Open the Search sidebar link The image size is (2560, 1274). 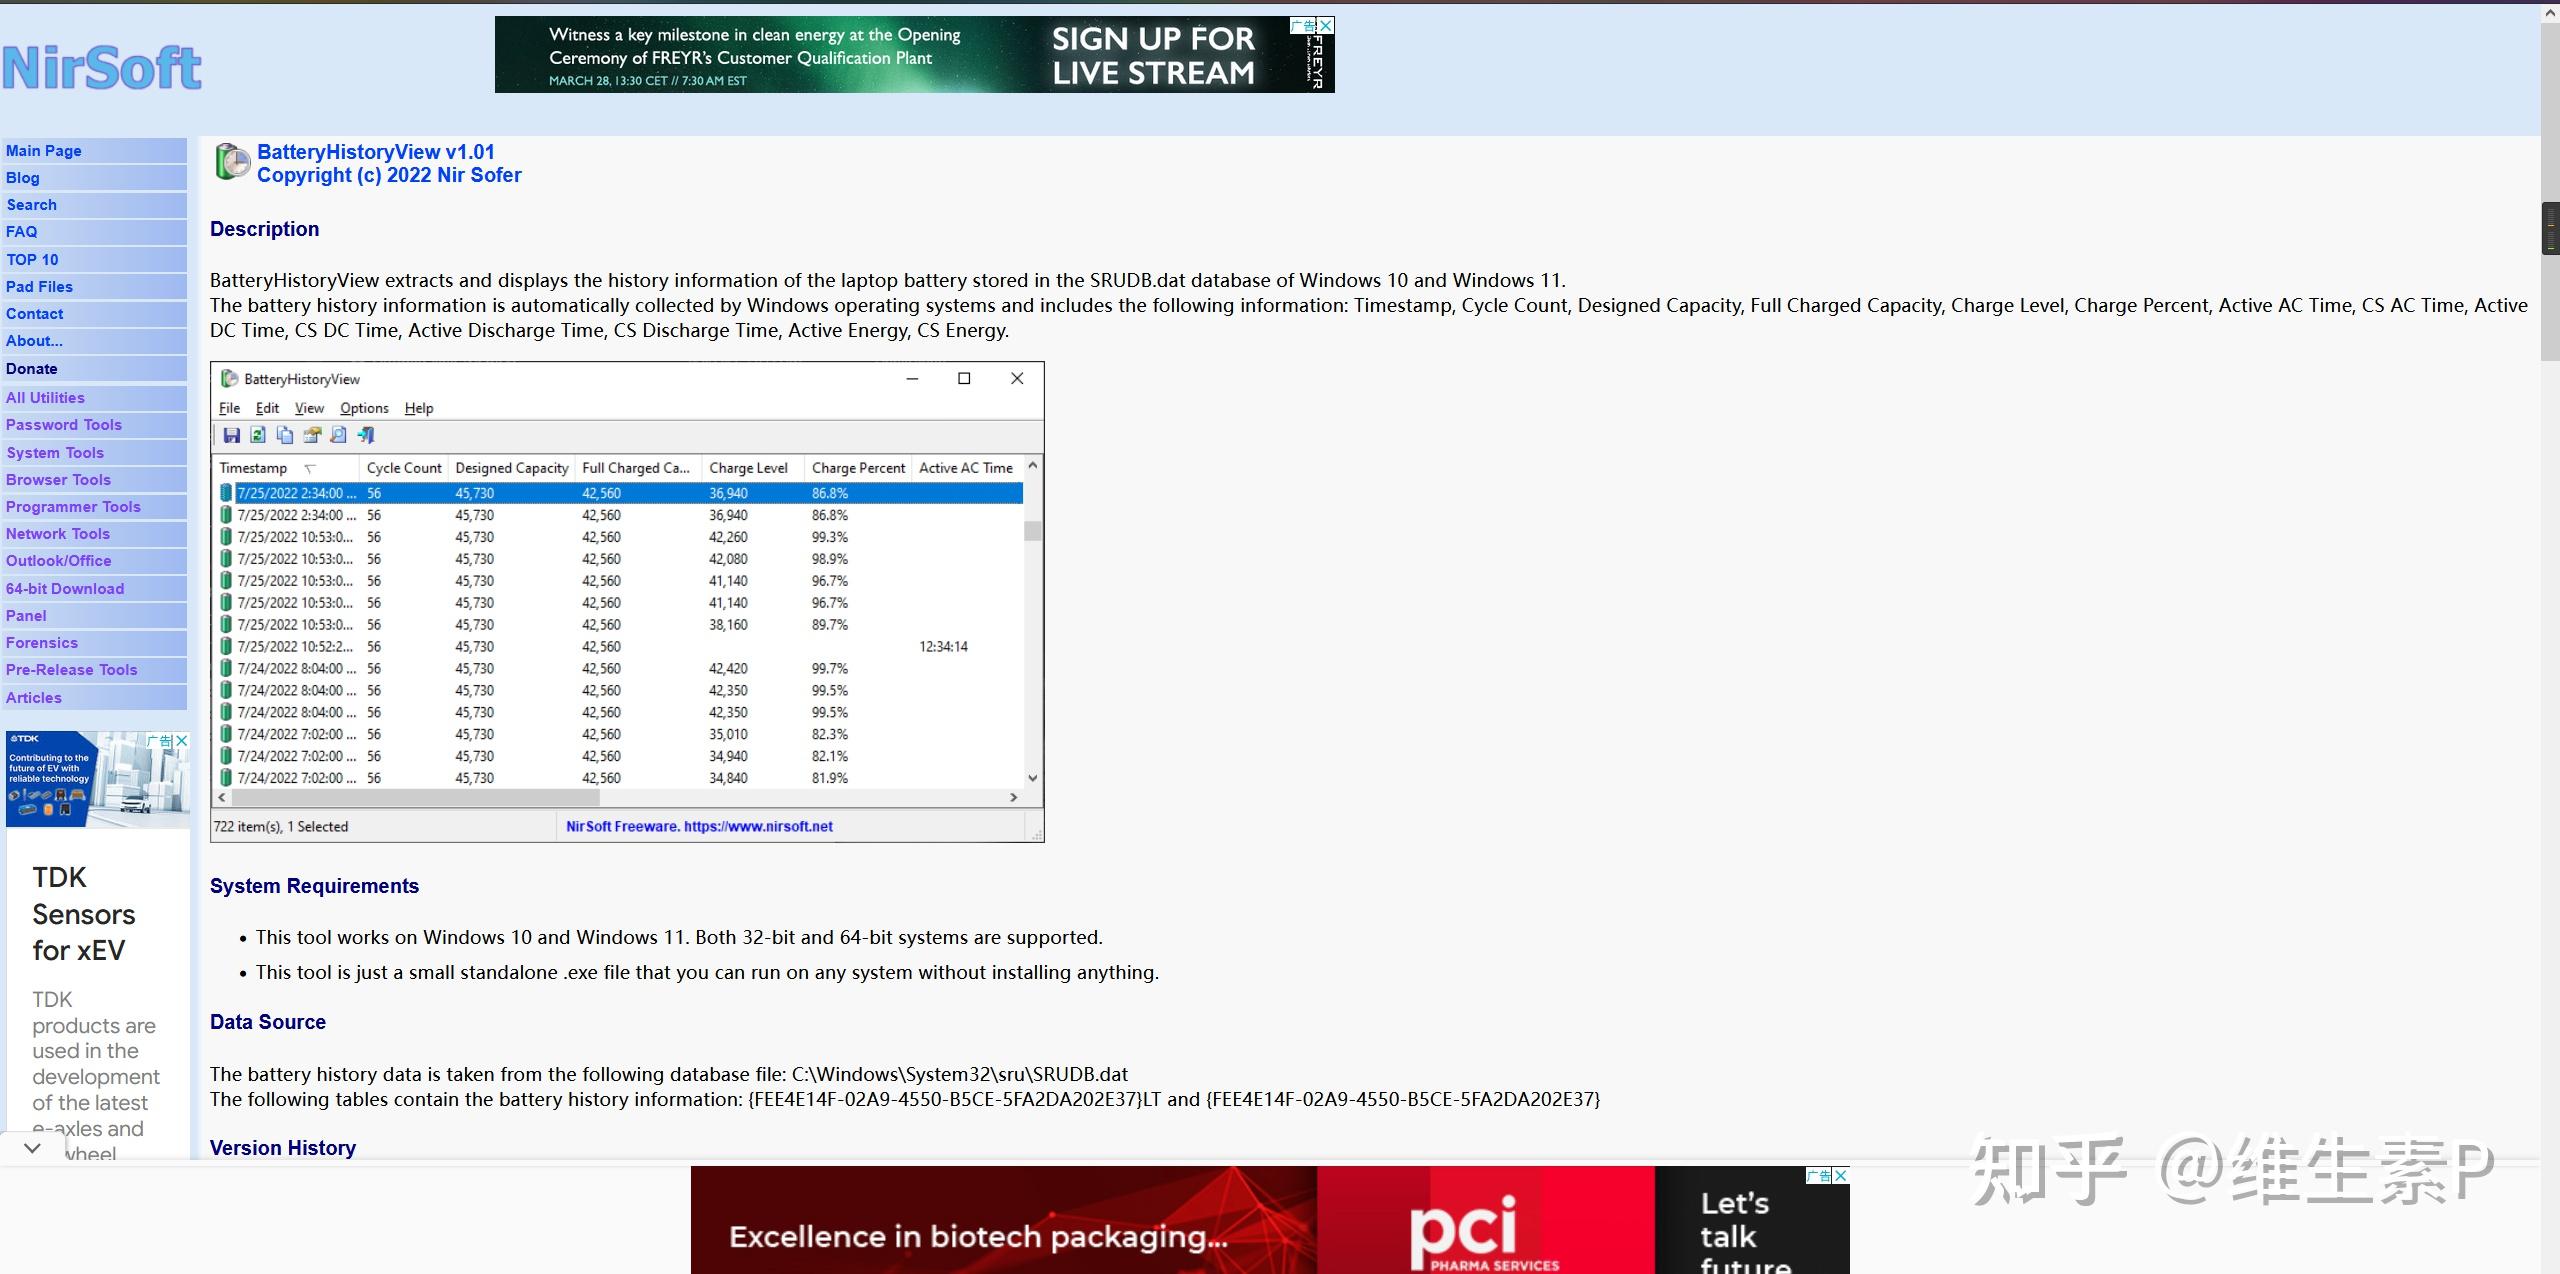[x=32, y=205]
